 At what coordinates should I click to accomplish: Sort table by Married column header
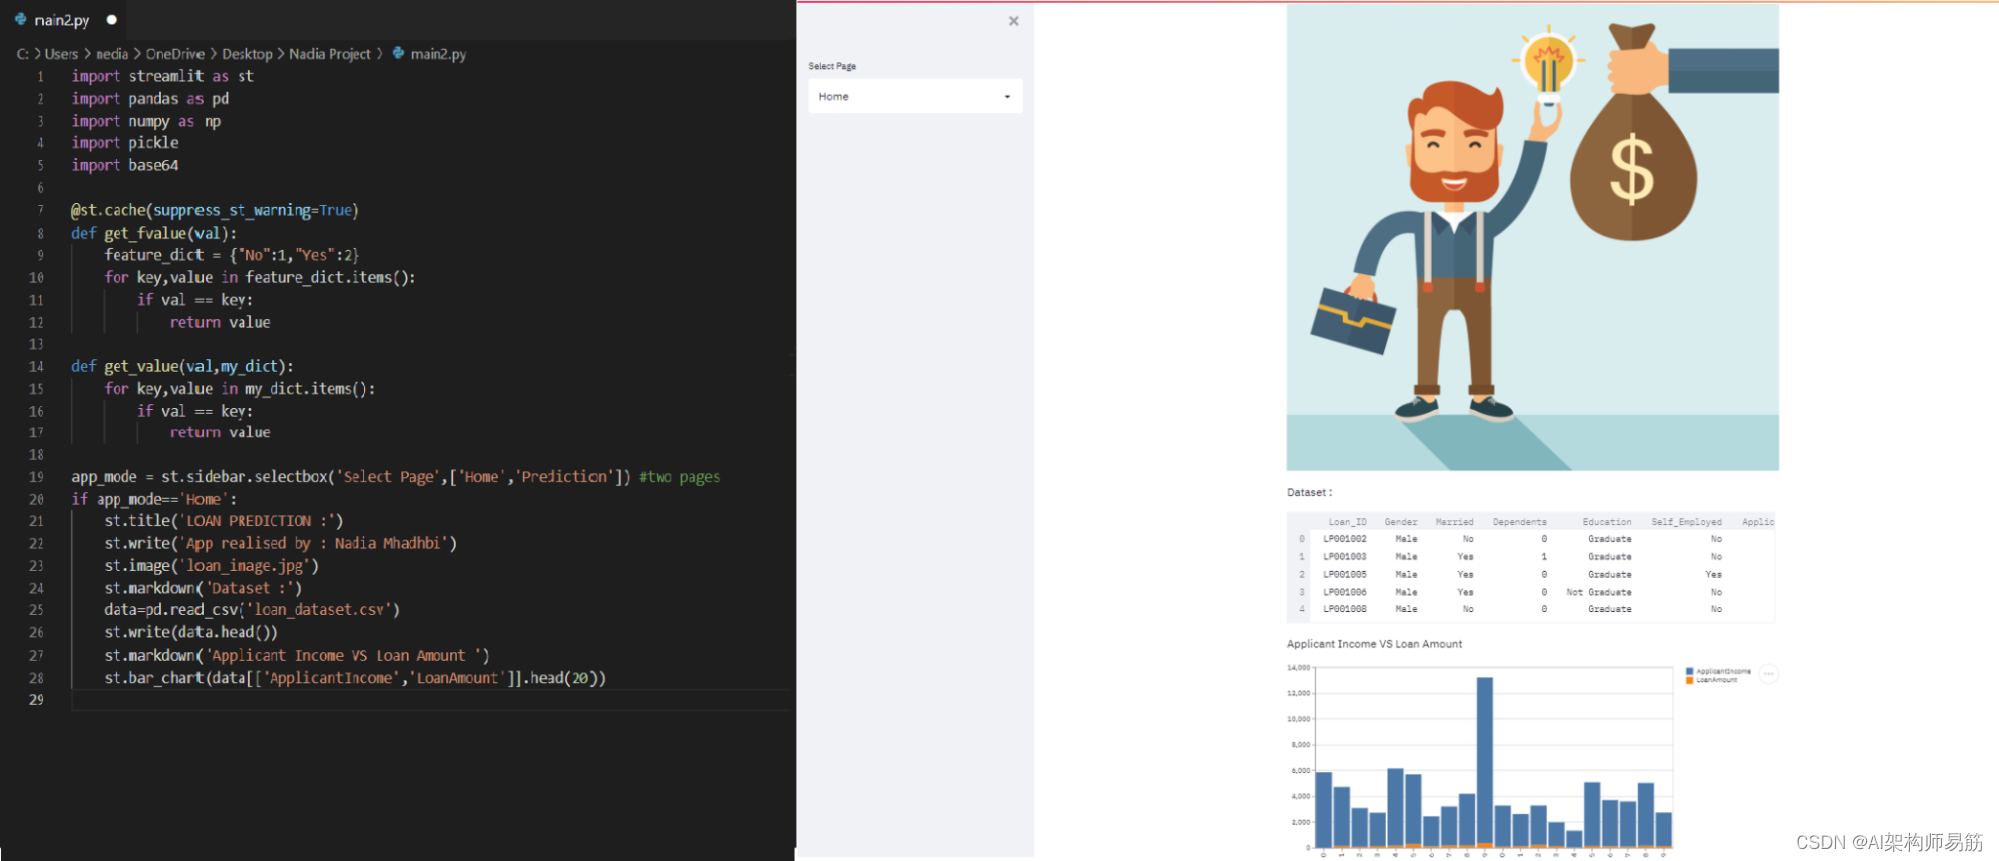point(1454,522)
